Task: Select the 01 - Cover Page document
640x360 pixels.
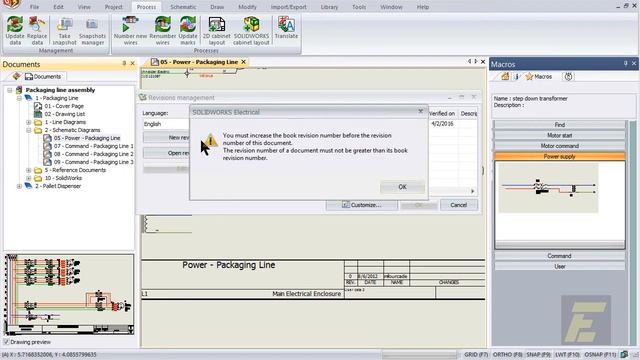Action: (x=64, y=106)
